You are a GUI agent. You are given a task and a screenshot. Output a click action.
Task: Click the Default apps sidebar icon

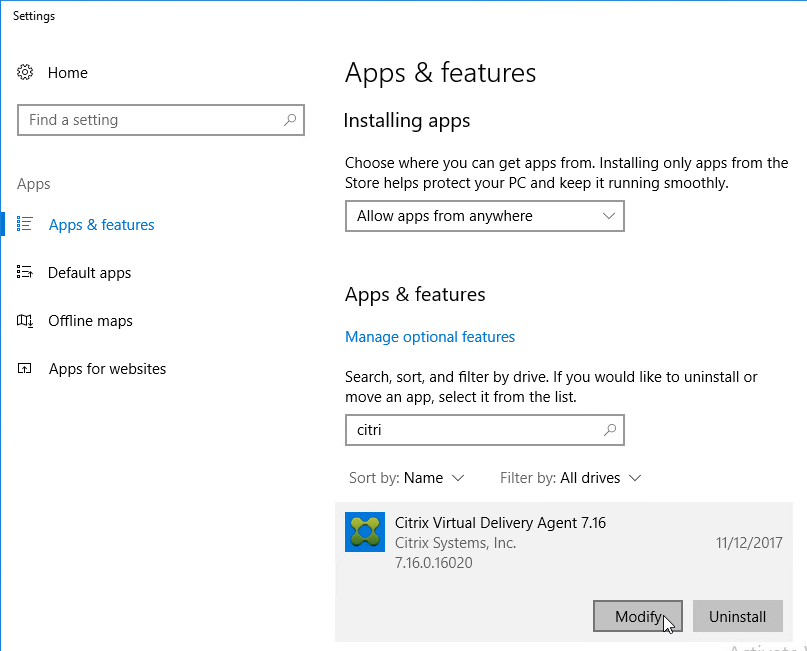point(24,272)
